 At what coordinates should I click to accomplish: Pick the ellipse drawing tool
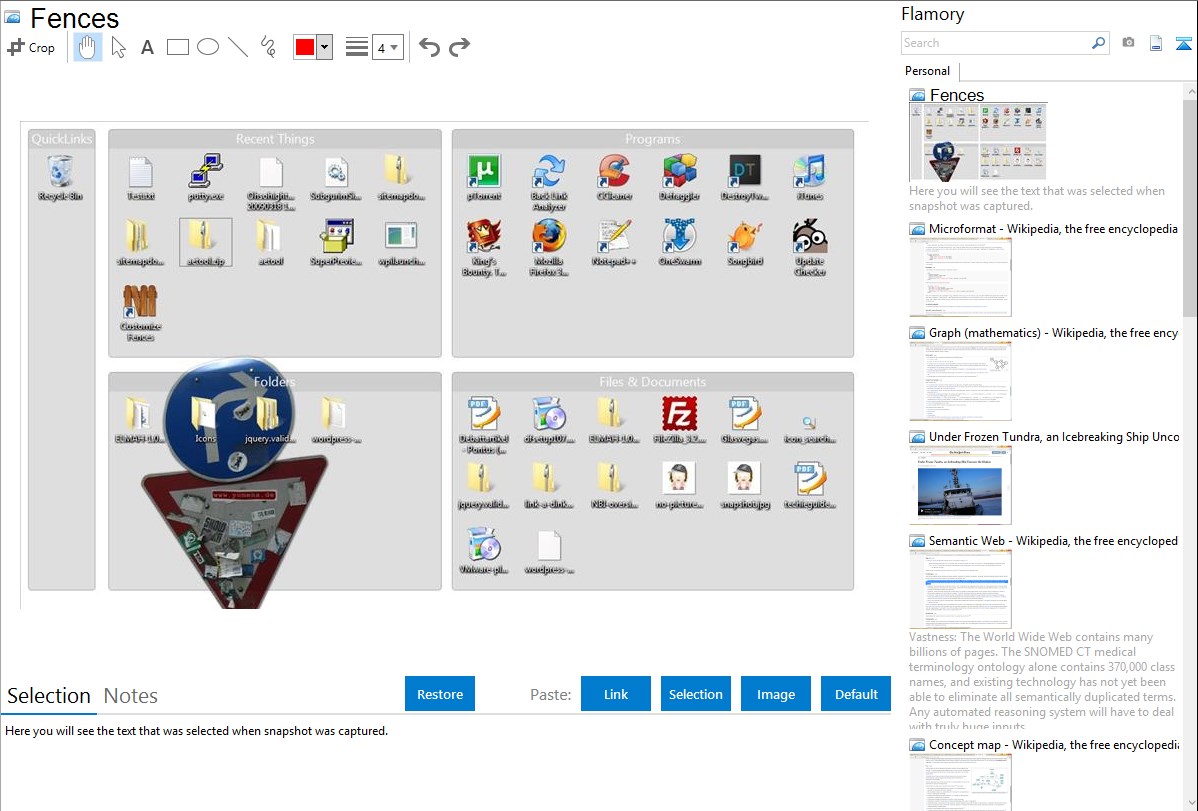click(x=208, y=47)
